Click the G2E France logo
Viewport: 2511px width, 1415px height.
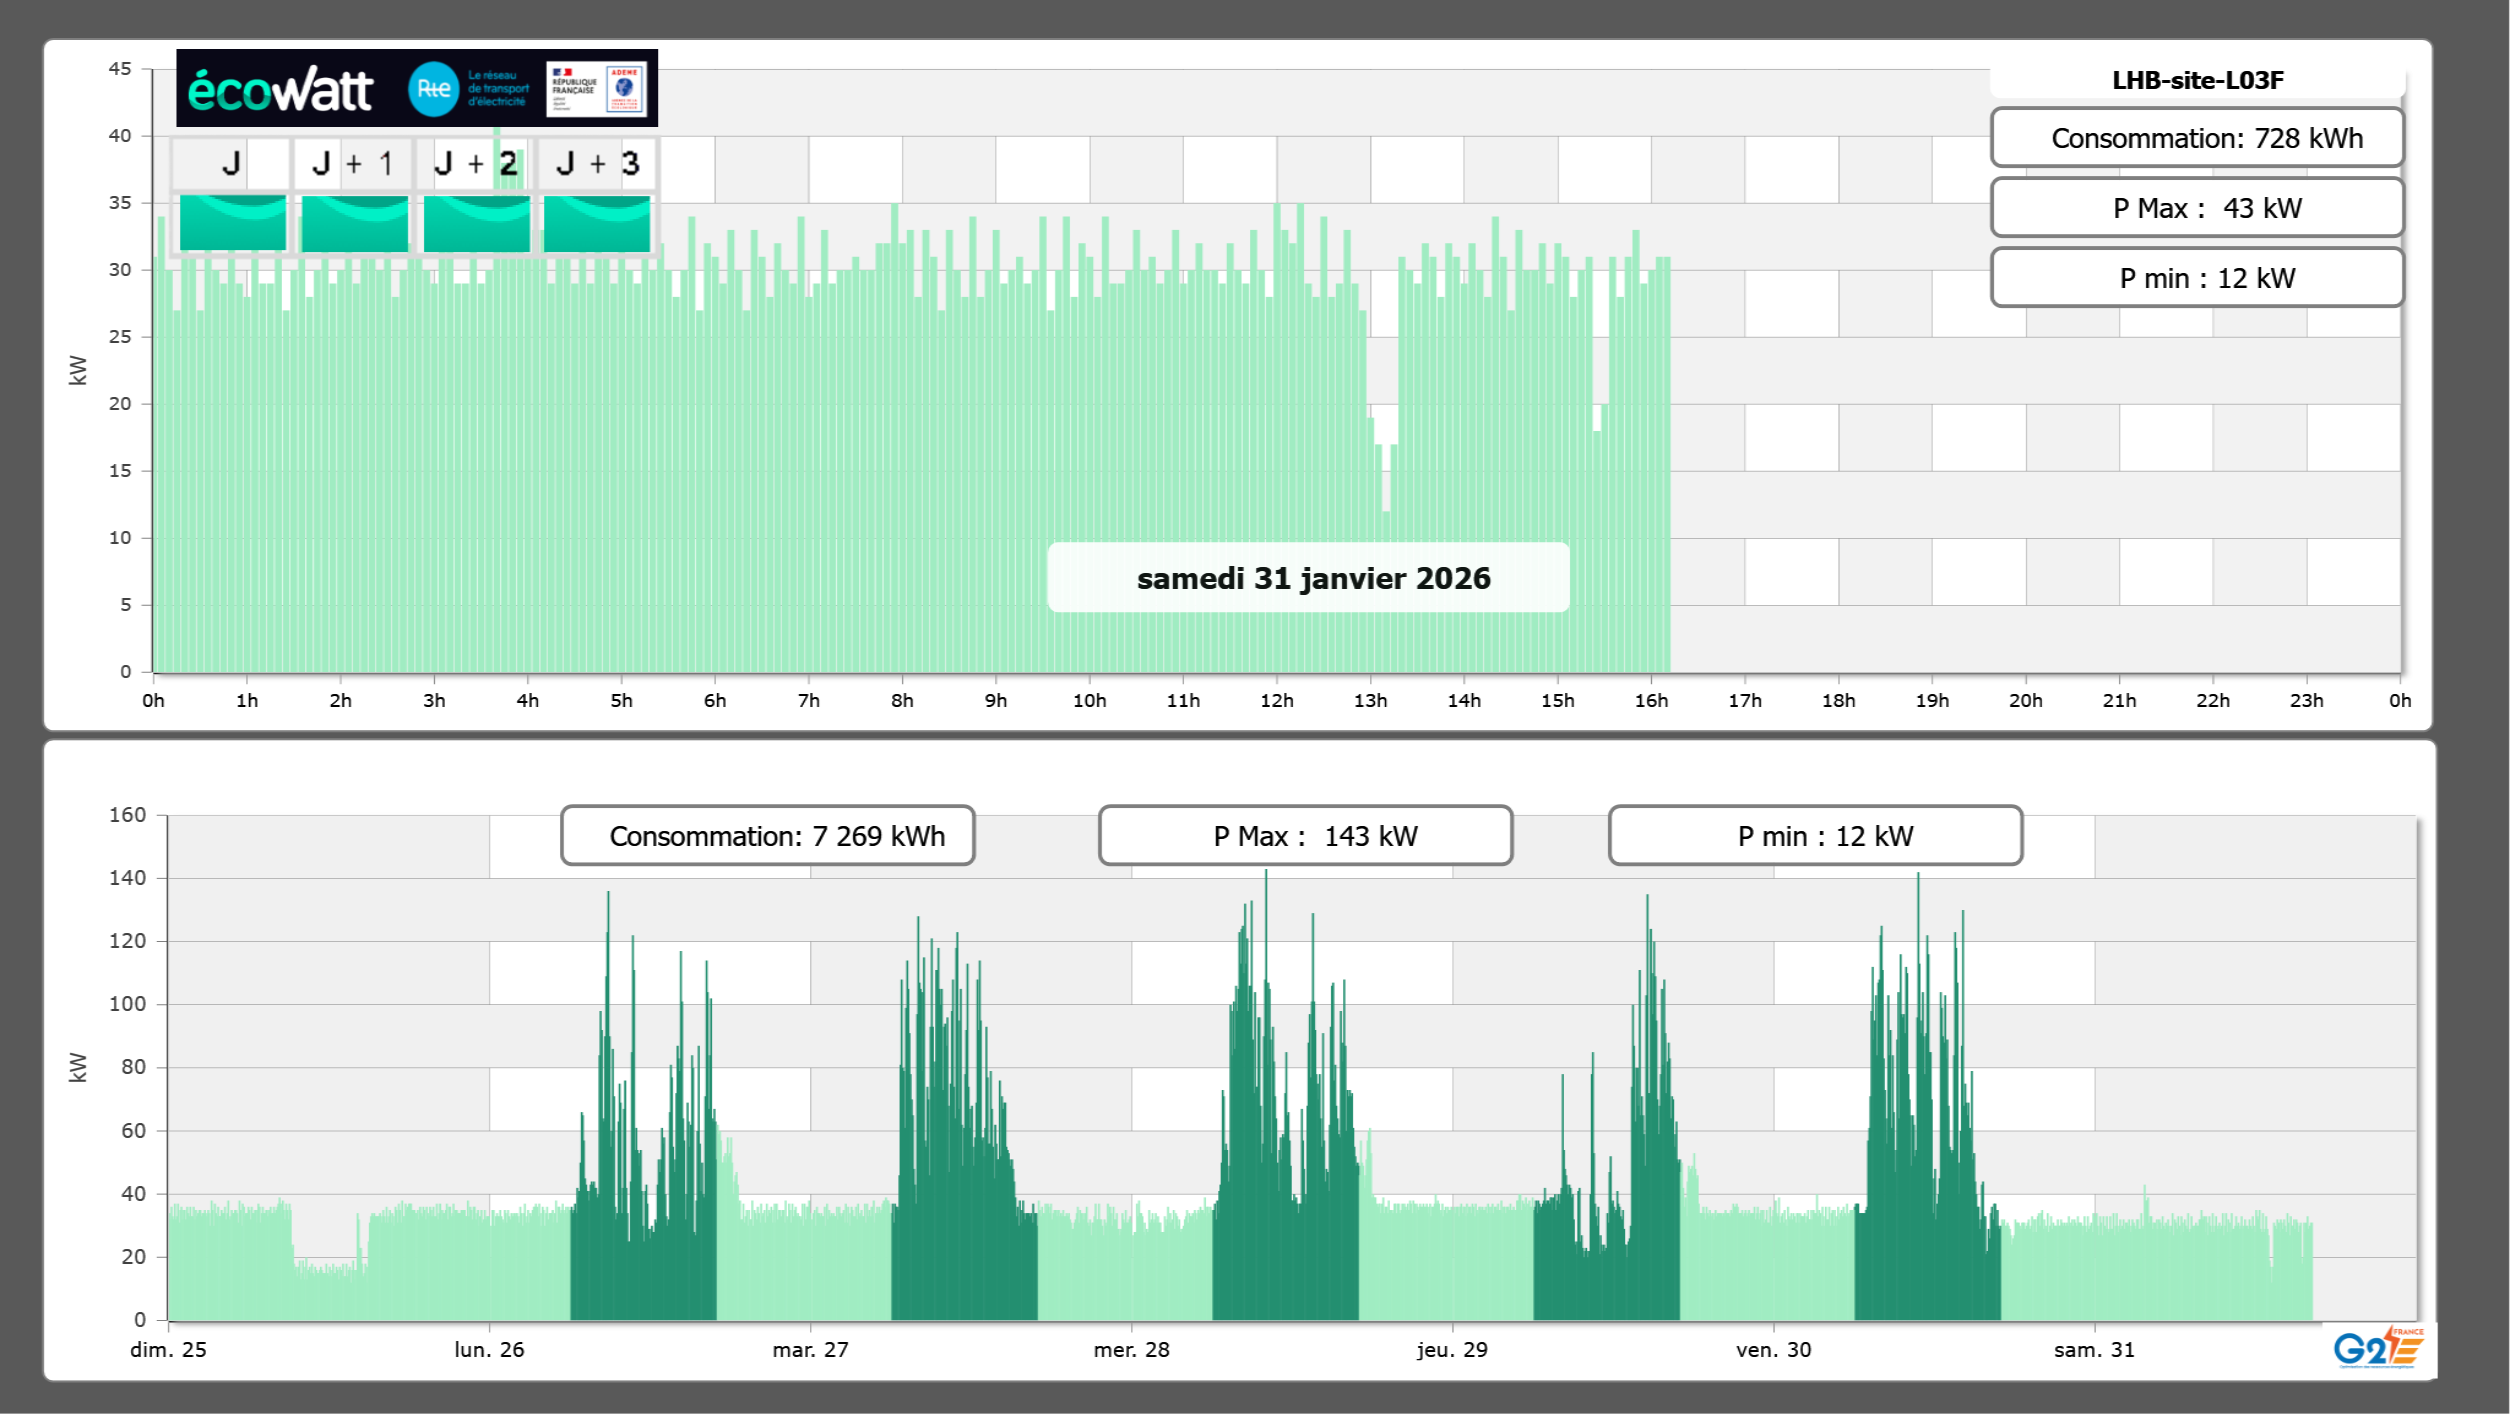click(2377, 1348)
